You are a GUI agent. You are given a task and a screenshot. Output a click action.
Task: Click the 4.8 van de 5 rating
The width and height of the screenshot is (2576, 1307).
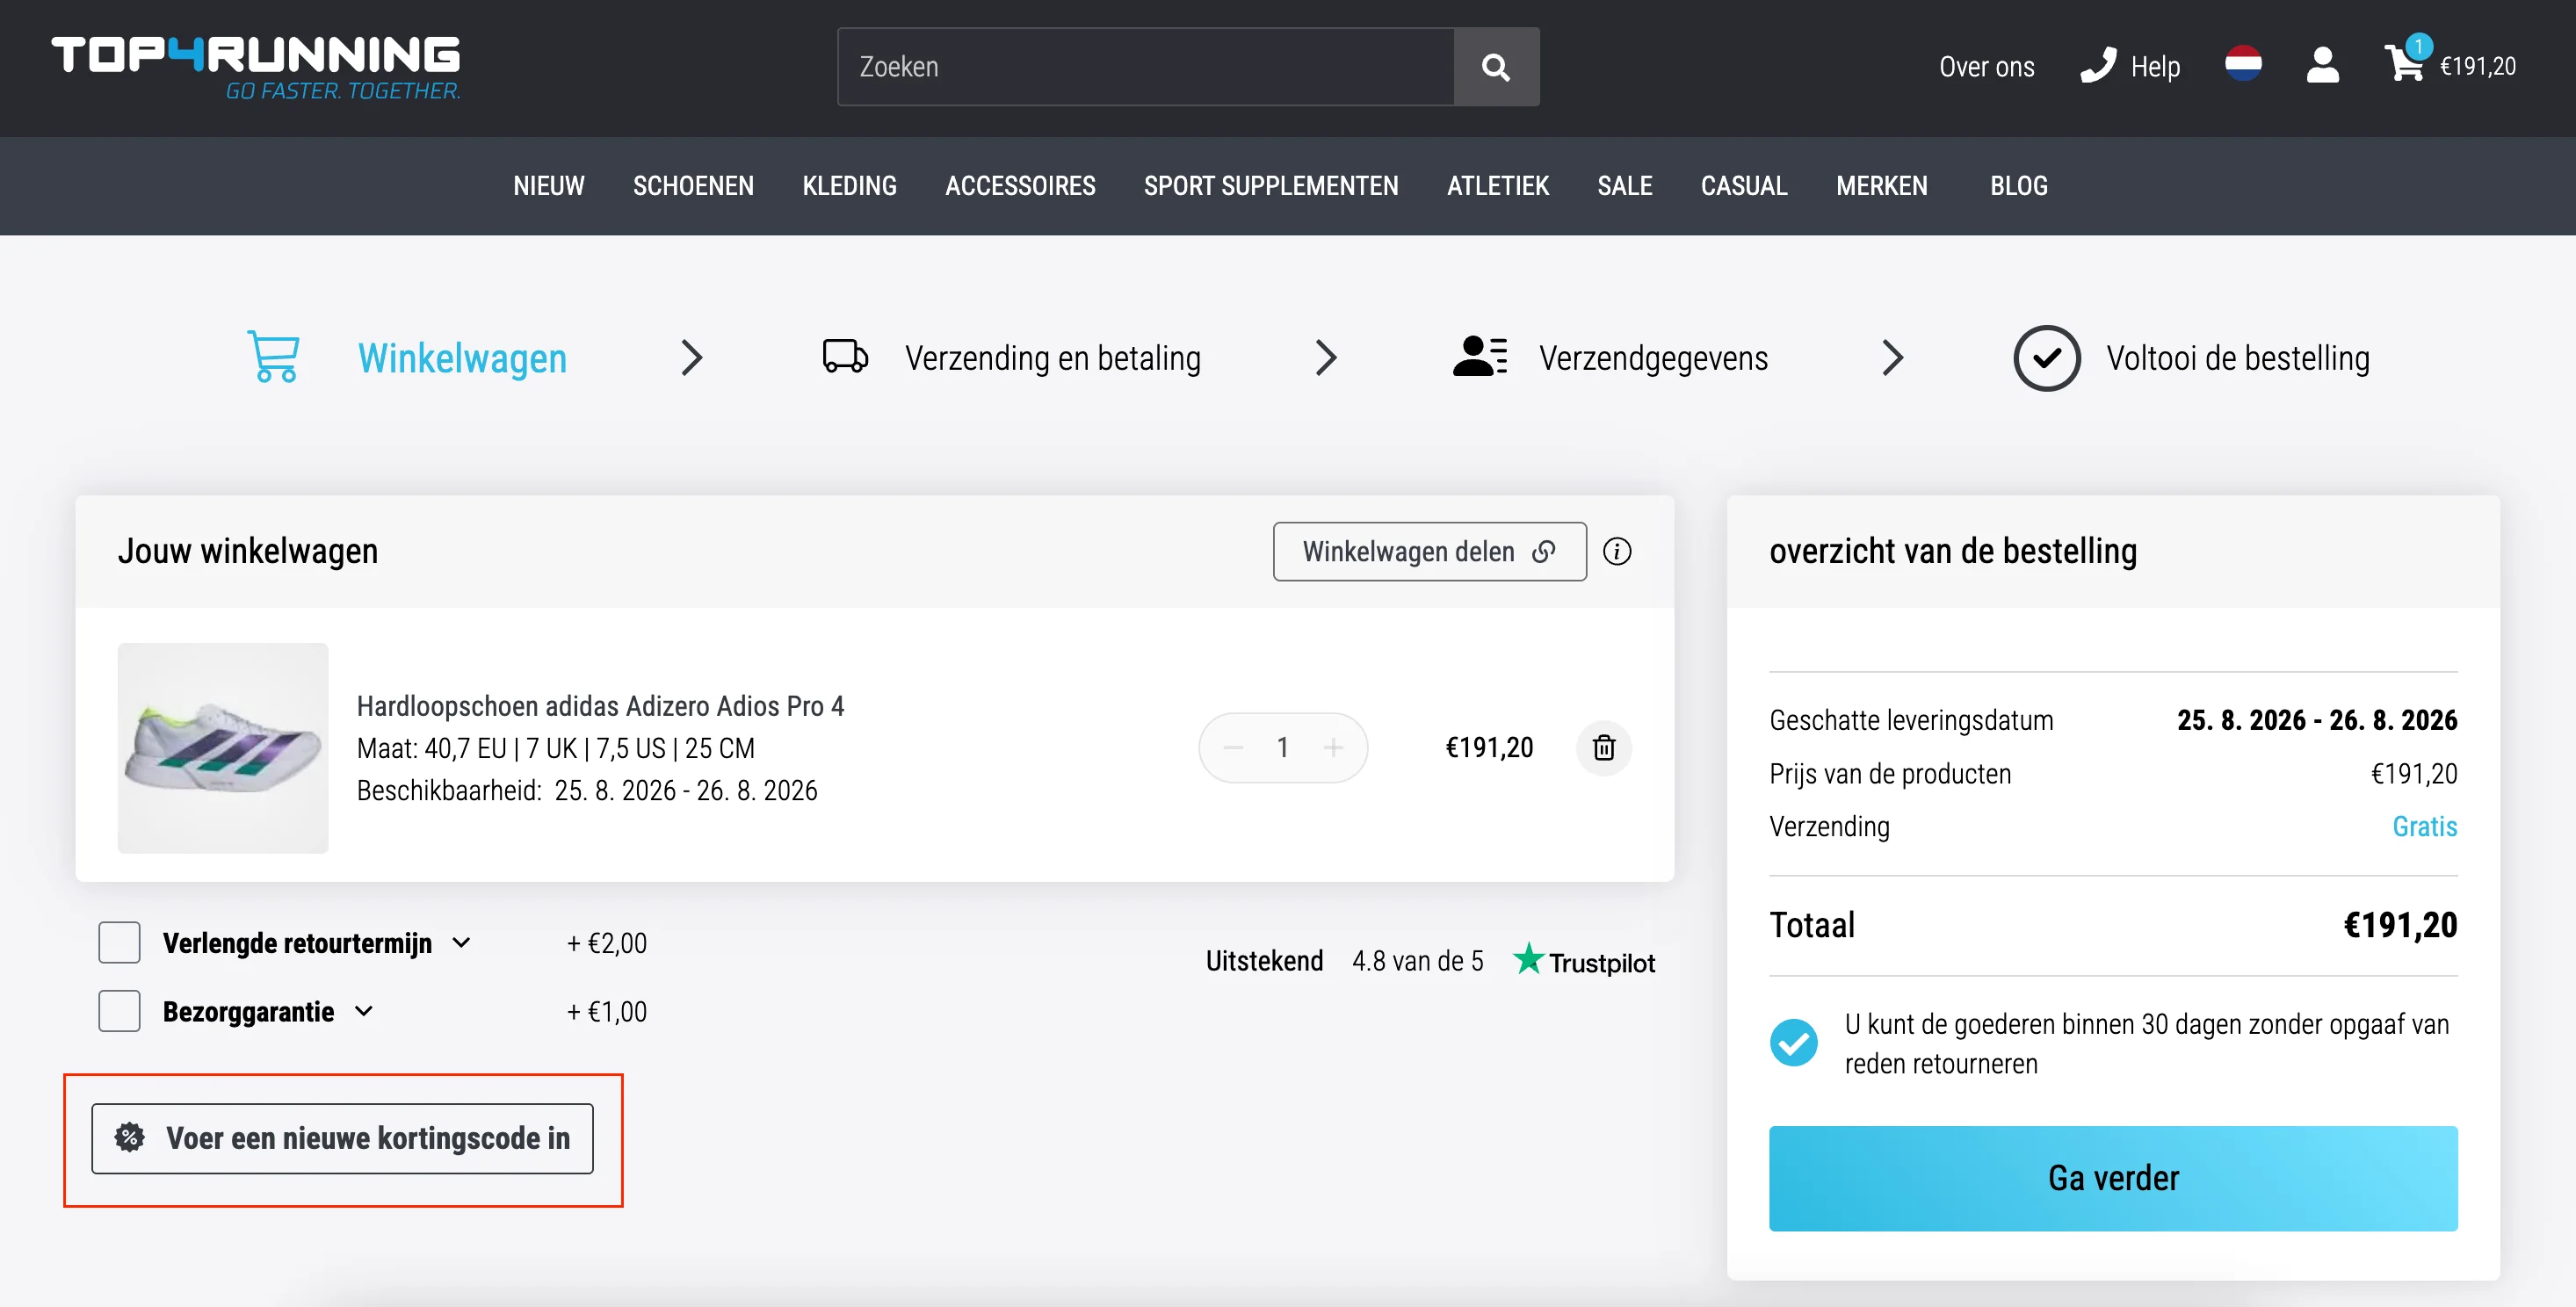click(x=1418, y=961)
